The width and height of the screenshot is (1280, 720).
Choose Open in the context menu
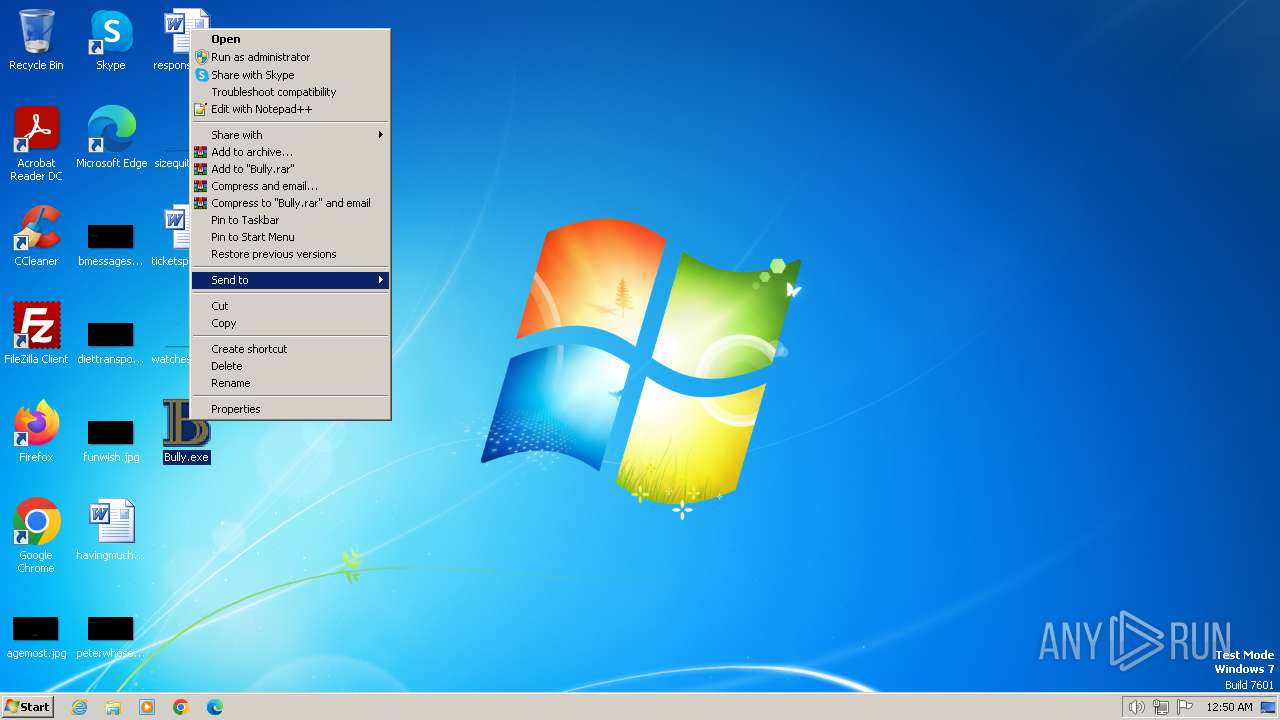[x=290, y=40]
